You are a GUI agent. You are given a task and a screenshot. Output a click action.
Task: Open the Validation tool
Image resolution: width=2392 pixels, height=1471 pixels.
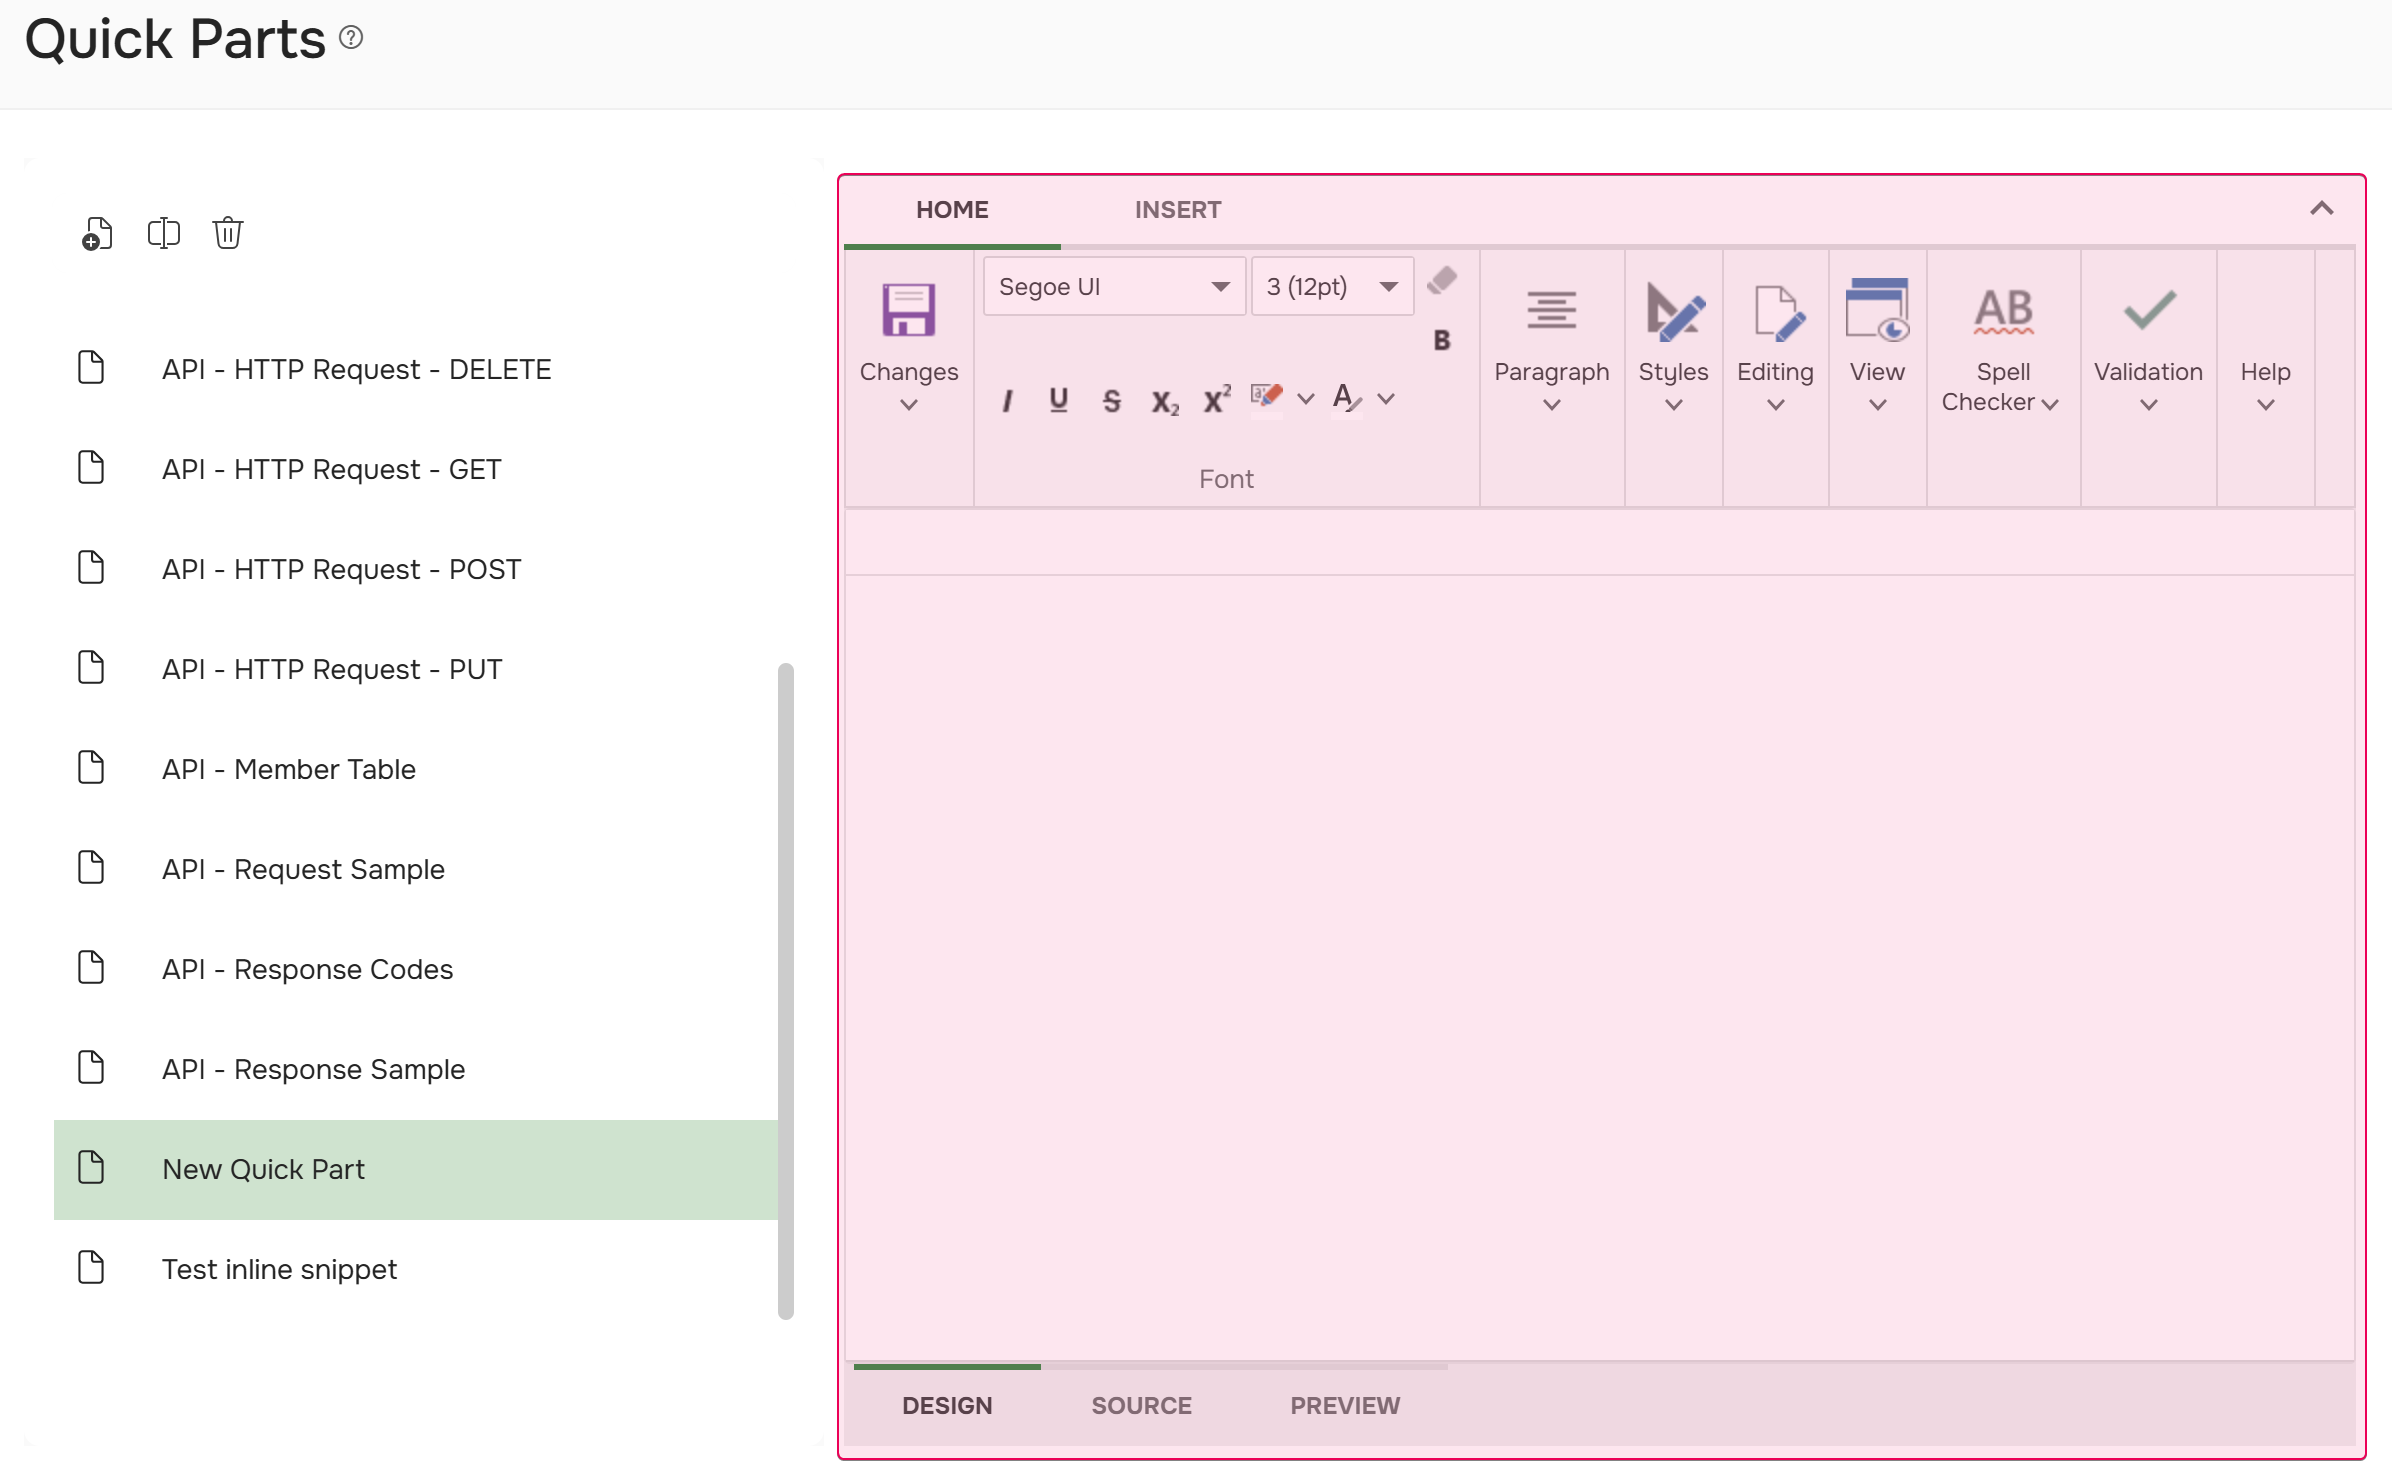pos(2147,340)
